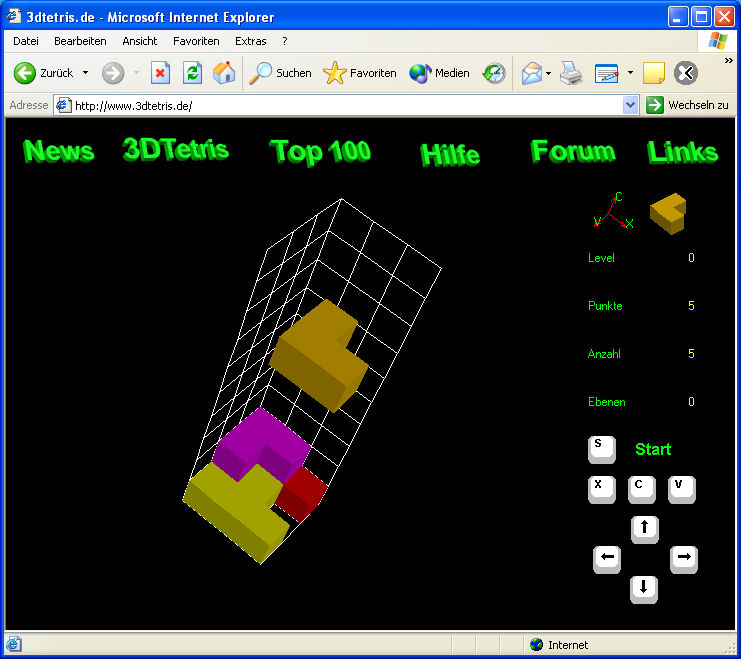Open the History clock icon
Viewport: 741px width, 659px height.
494,73
